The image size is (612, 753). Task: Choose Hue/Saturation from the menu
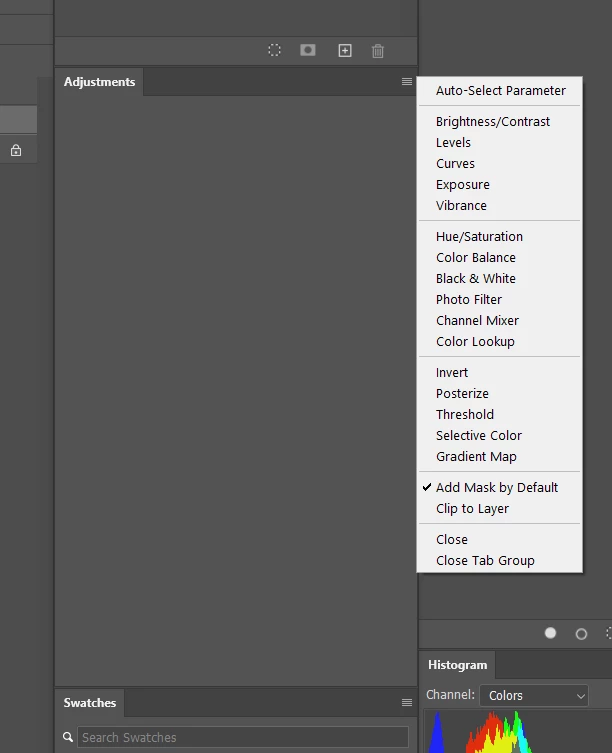tap(500, 236)
